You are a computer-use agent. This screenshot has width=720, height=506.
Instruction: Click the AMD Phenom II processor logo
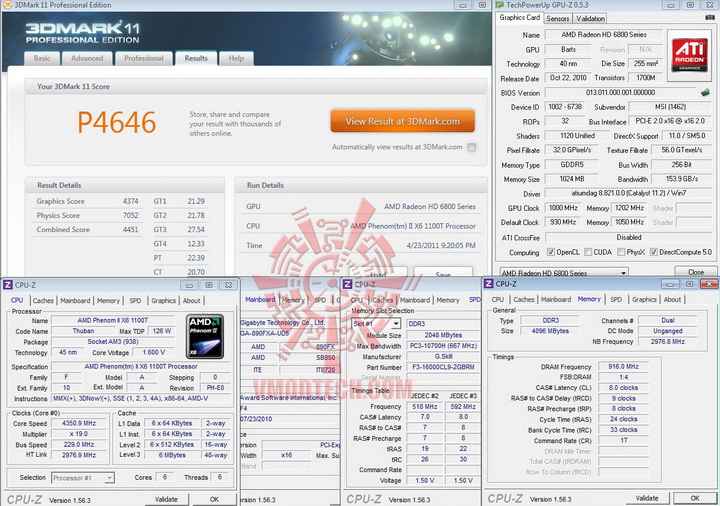click(206, 337)
